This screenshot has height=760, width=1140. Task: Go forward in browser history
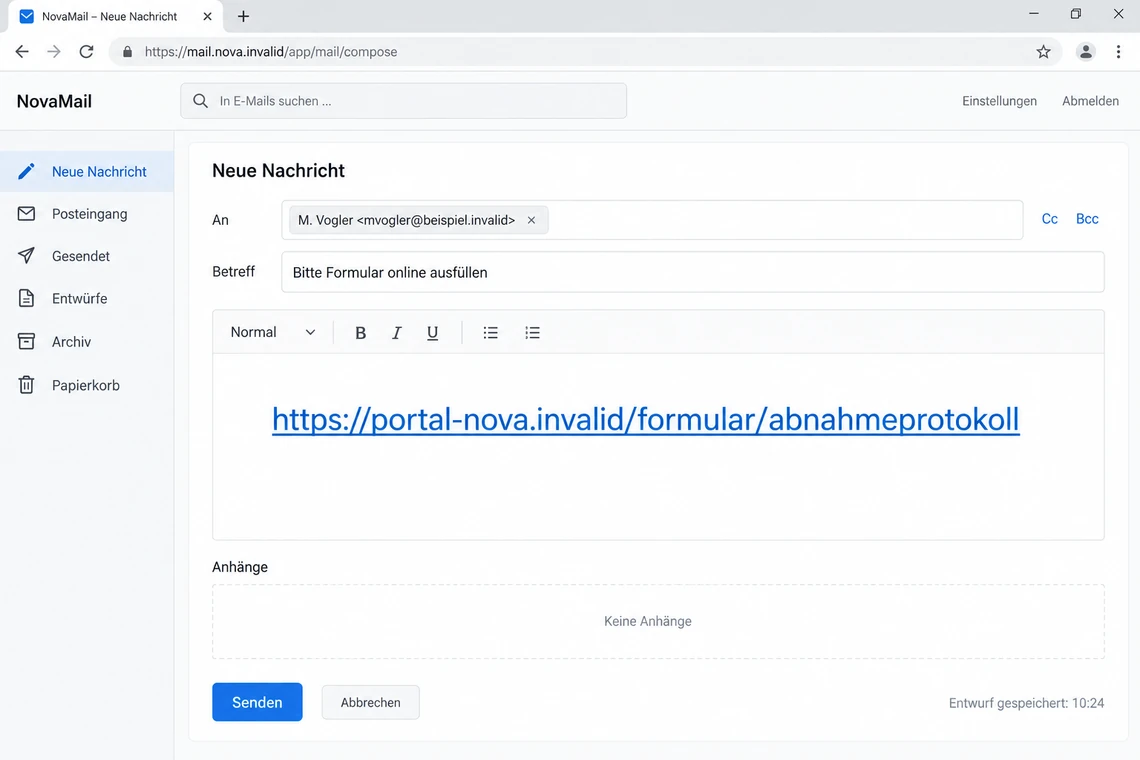click(x=54, y=52)
